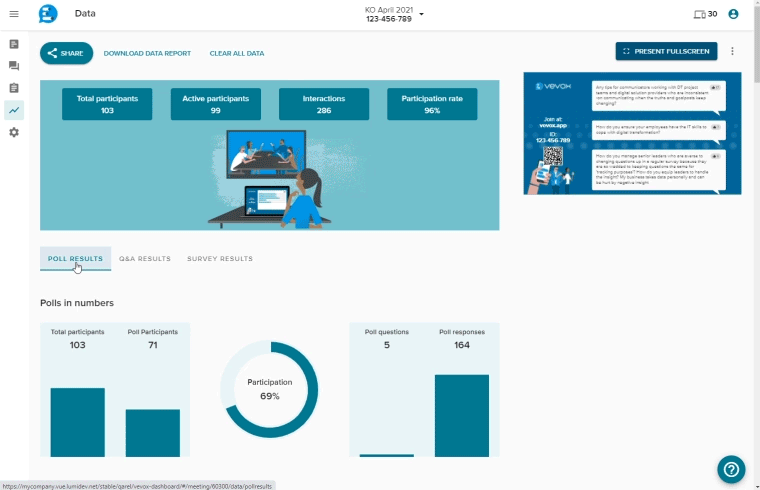Open the Settings gear in sidebar
760x490 pixels.
pyautogui.click(x=14, y=132)
